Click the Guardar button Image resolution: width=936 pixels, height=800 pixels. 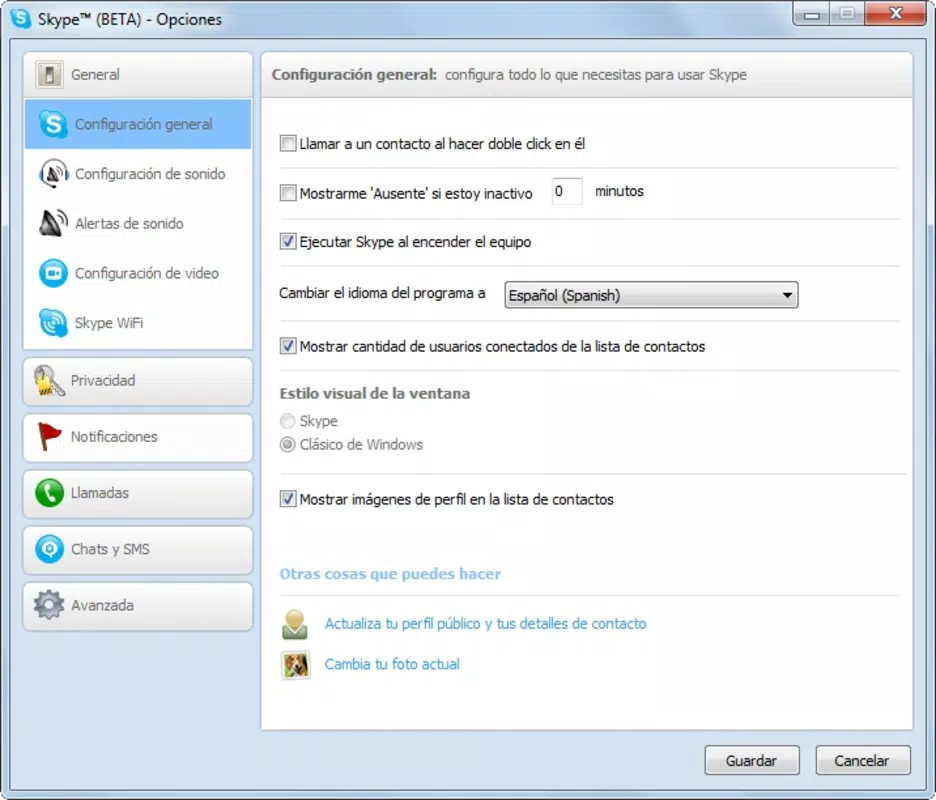click(x=752, y=760)
